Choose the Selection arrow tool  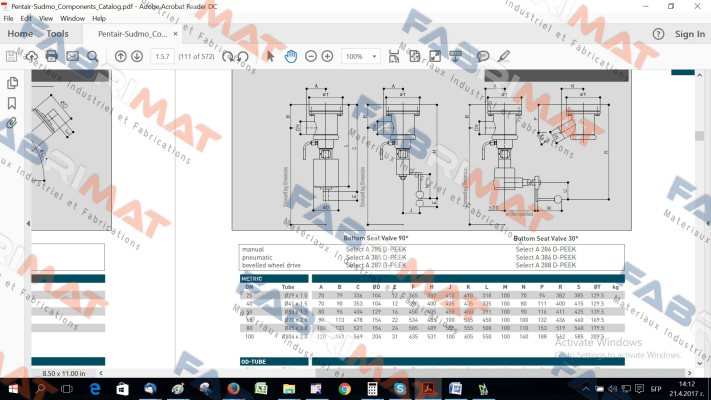click(x=270, y=56)
